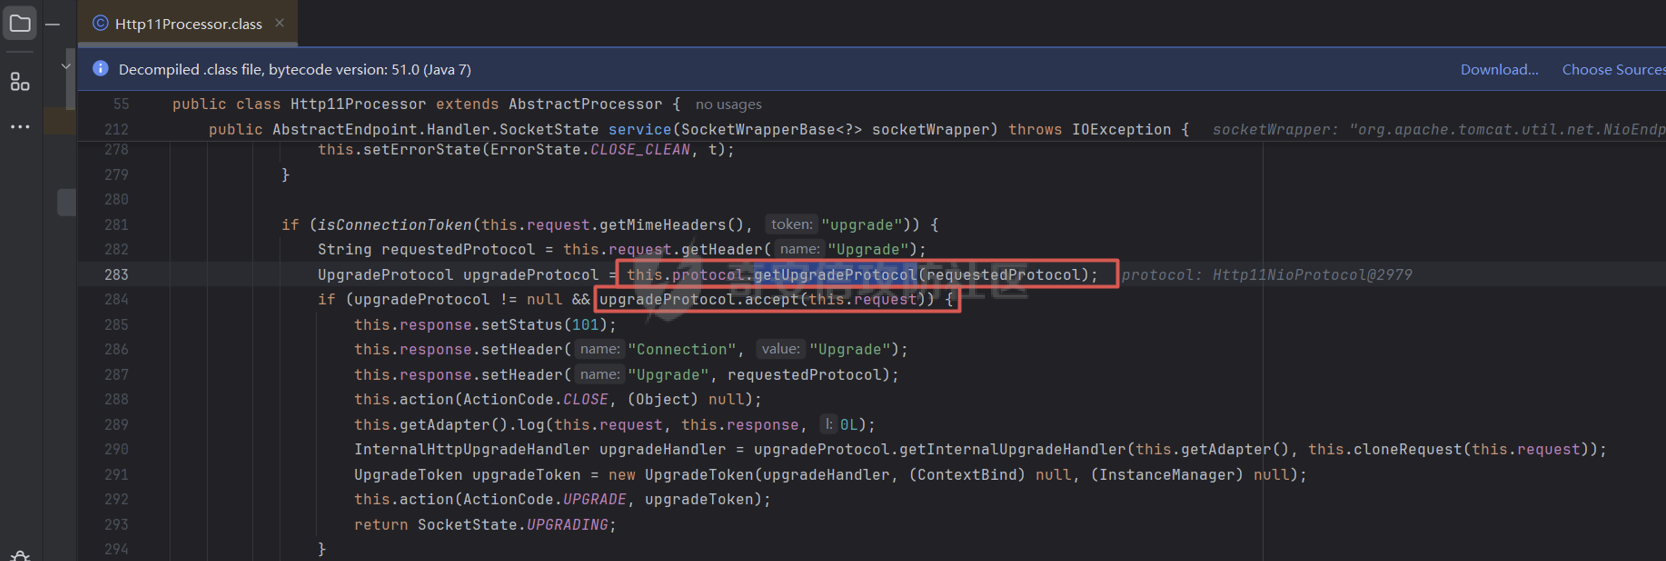Click getUpgradeProtocol method call on line 283
Screen dimensions: 1666x561
click(835, 274)
